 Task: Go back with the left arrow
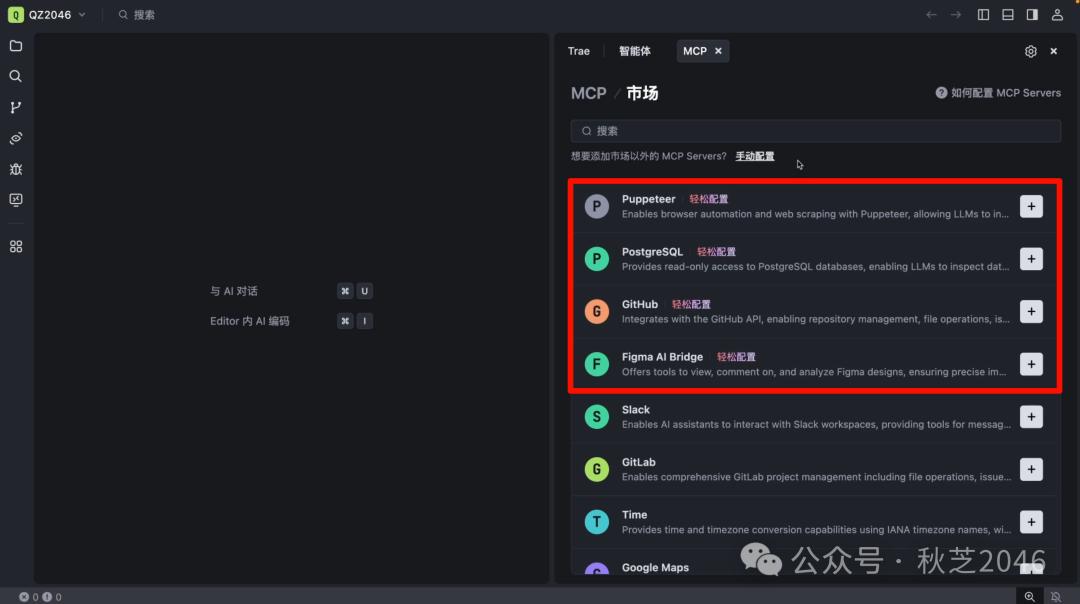point(931,14)
